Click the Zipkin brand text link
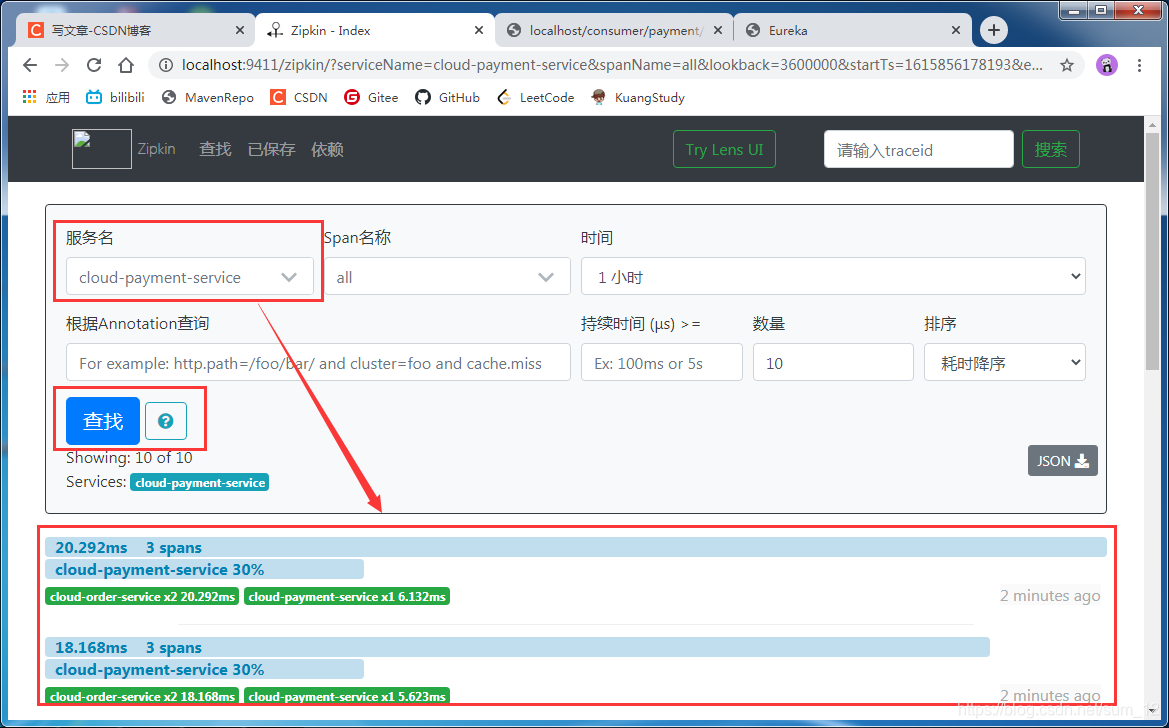 [157, 149]
